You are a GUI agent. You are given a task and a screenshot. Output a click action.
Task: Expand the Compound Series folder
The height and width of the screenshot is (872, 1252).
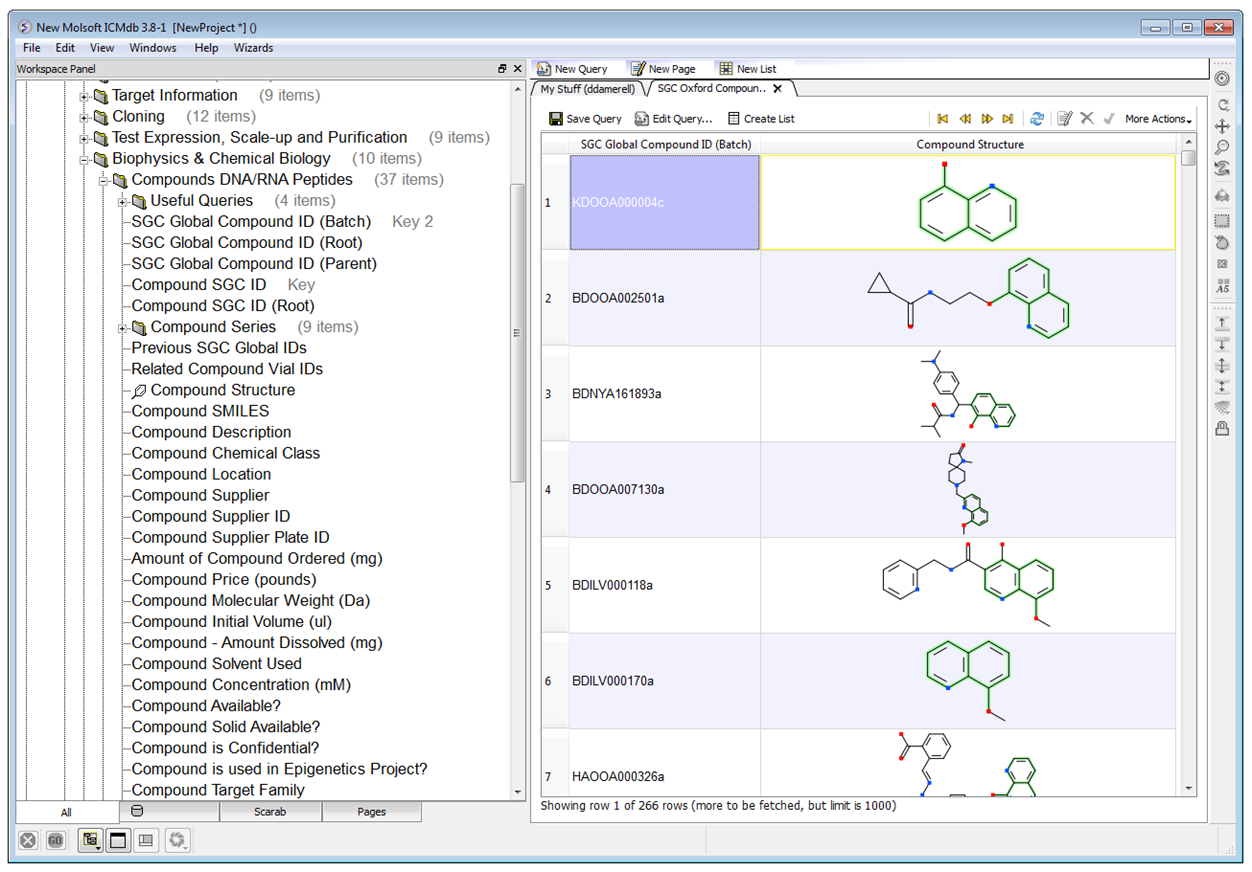(x=123, y=328)
